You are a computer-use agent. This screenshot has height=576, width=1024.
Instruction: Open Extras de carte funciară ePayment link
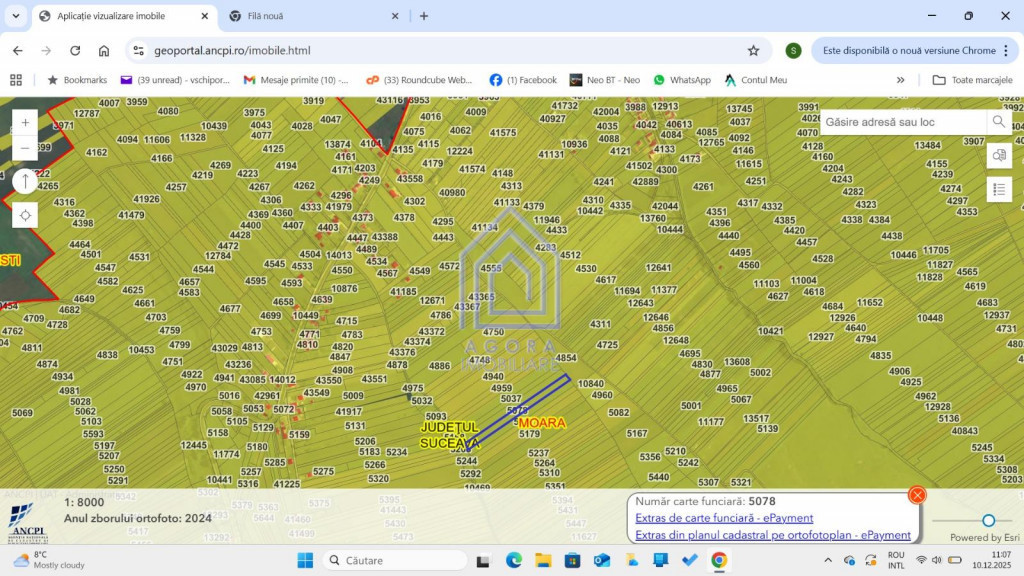click(724, 518)
